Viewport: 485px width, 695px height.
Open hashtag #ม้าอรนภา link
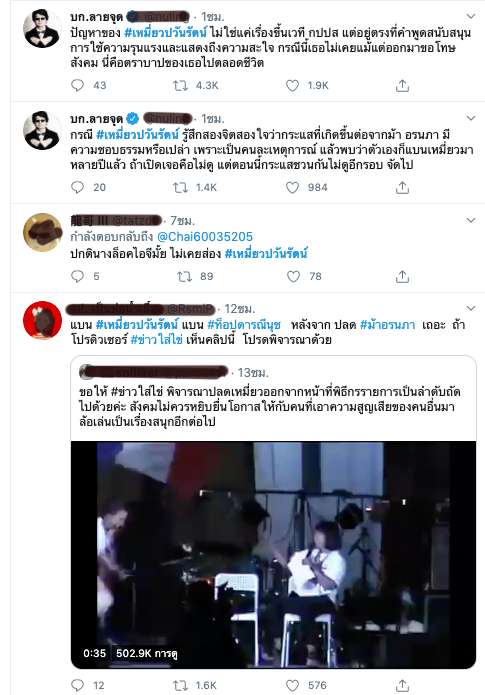[387, 324]
